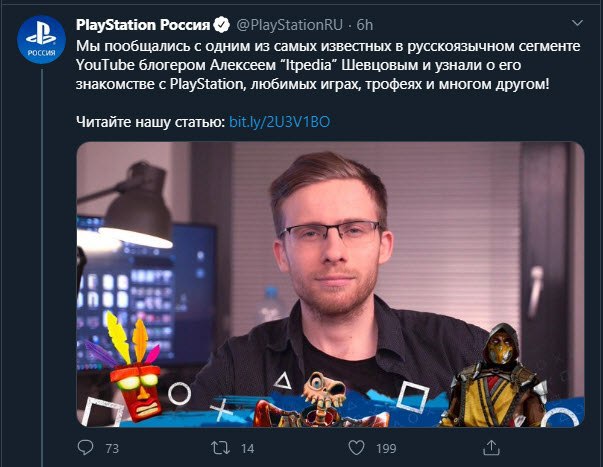Open the bit.ly/2U3V1BO article link

click(x=279, y=122)
